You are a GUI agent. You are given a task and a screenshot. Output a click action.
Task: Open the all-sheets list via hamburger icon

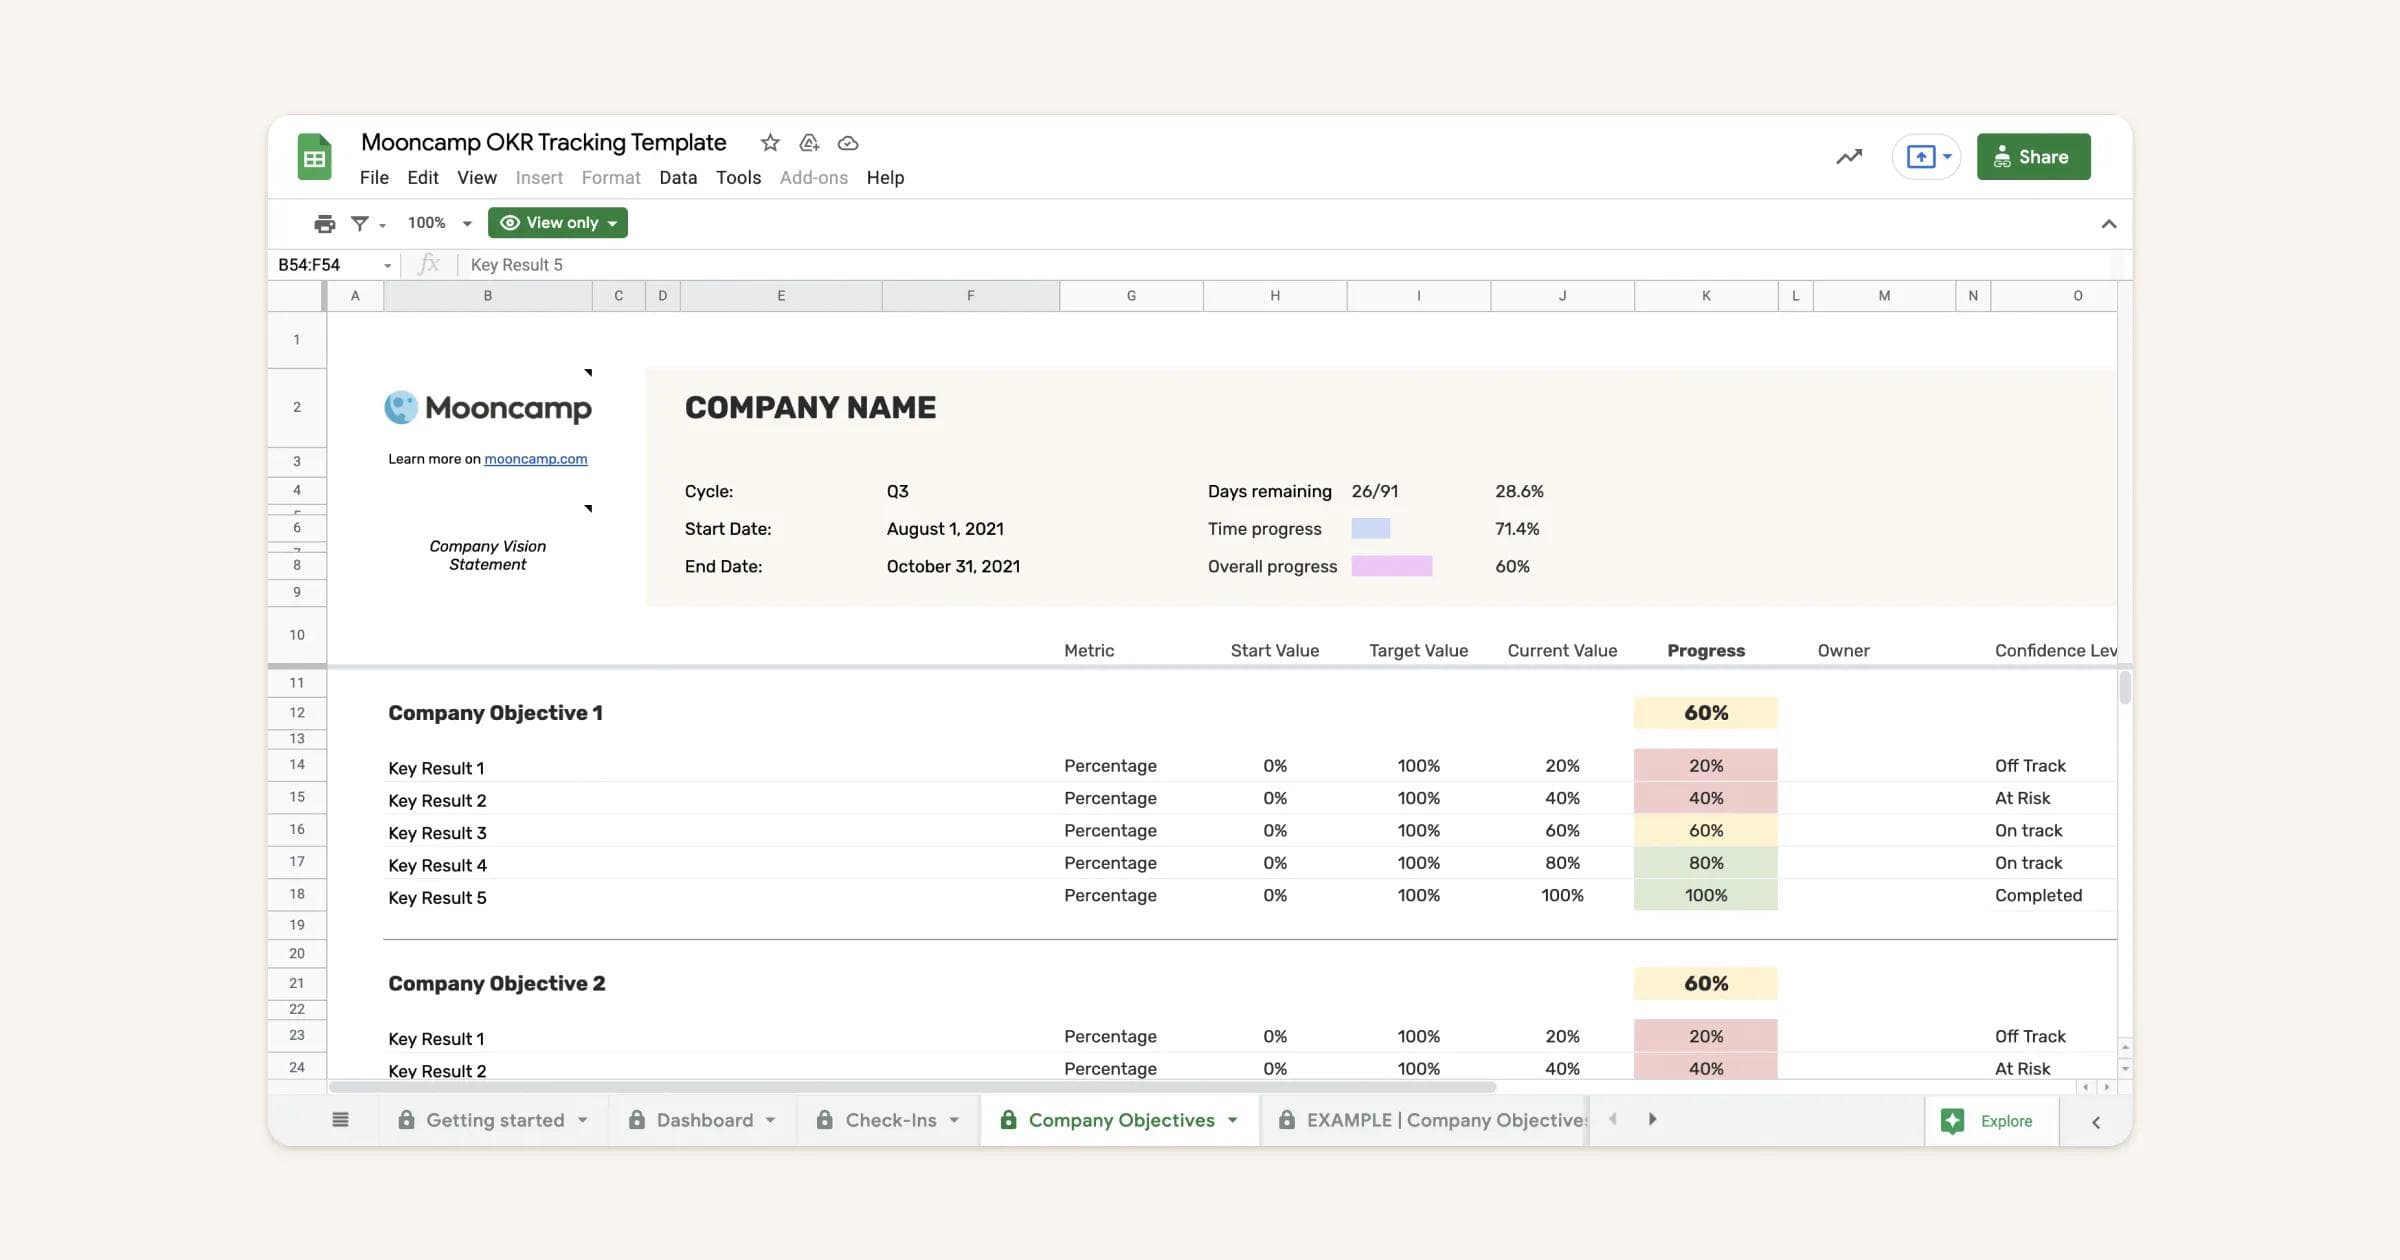(x=340, y=1120)
